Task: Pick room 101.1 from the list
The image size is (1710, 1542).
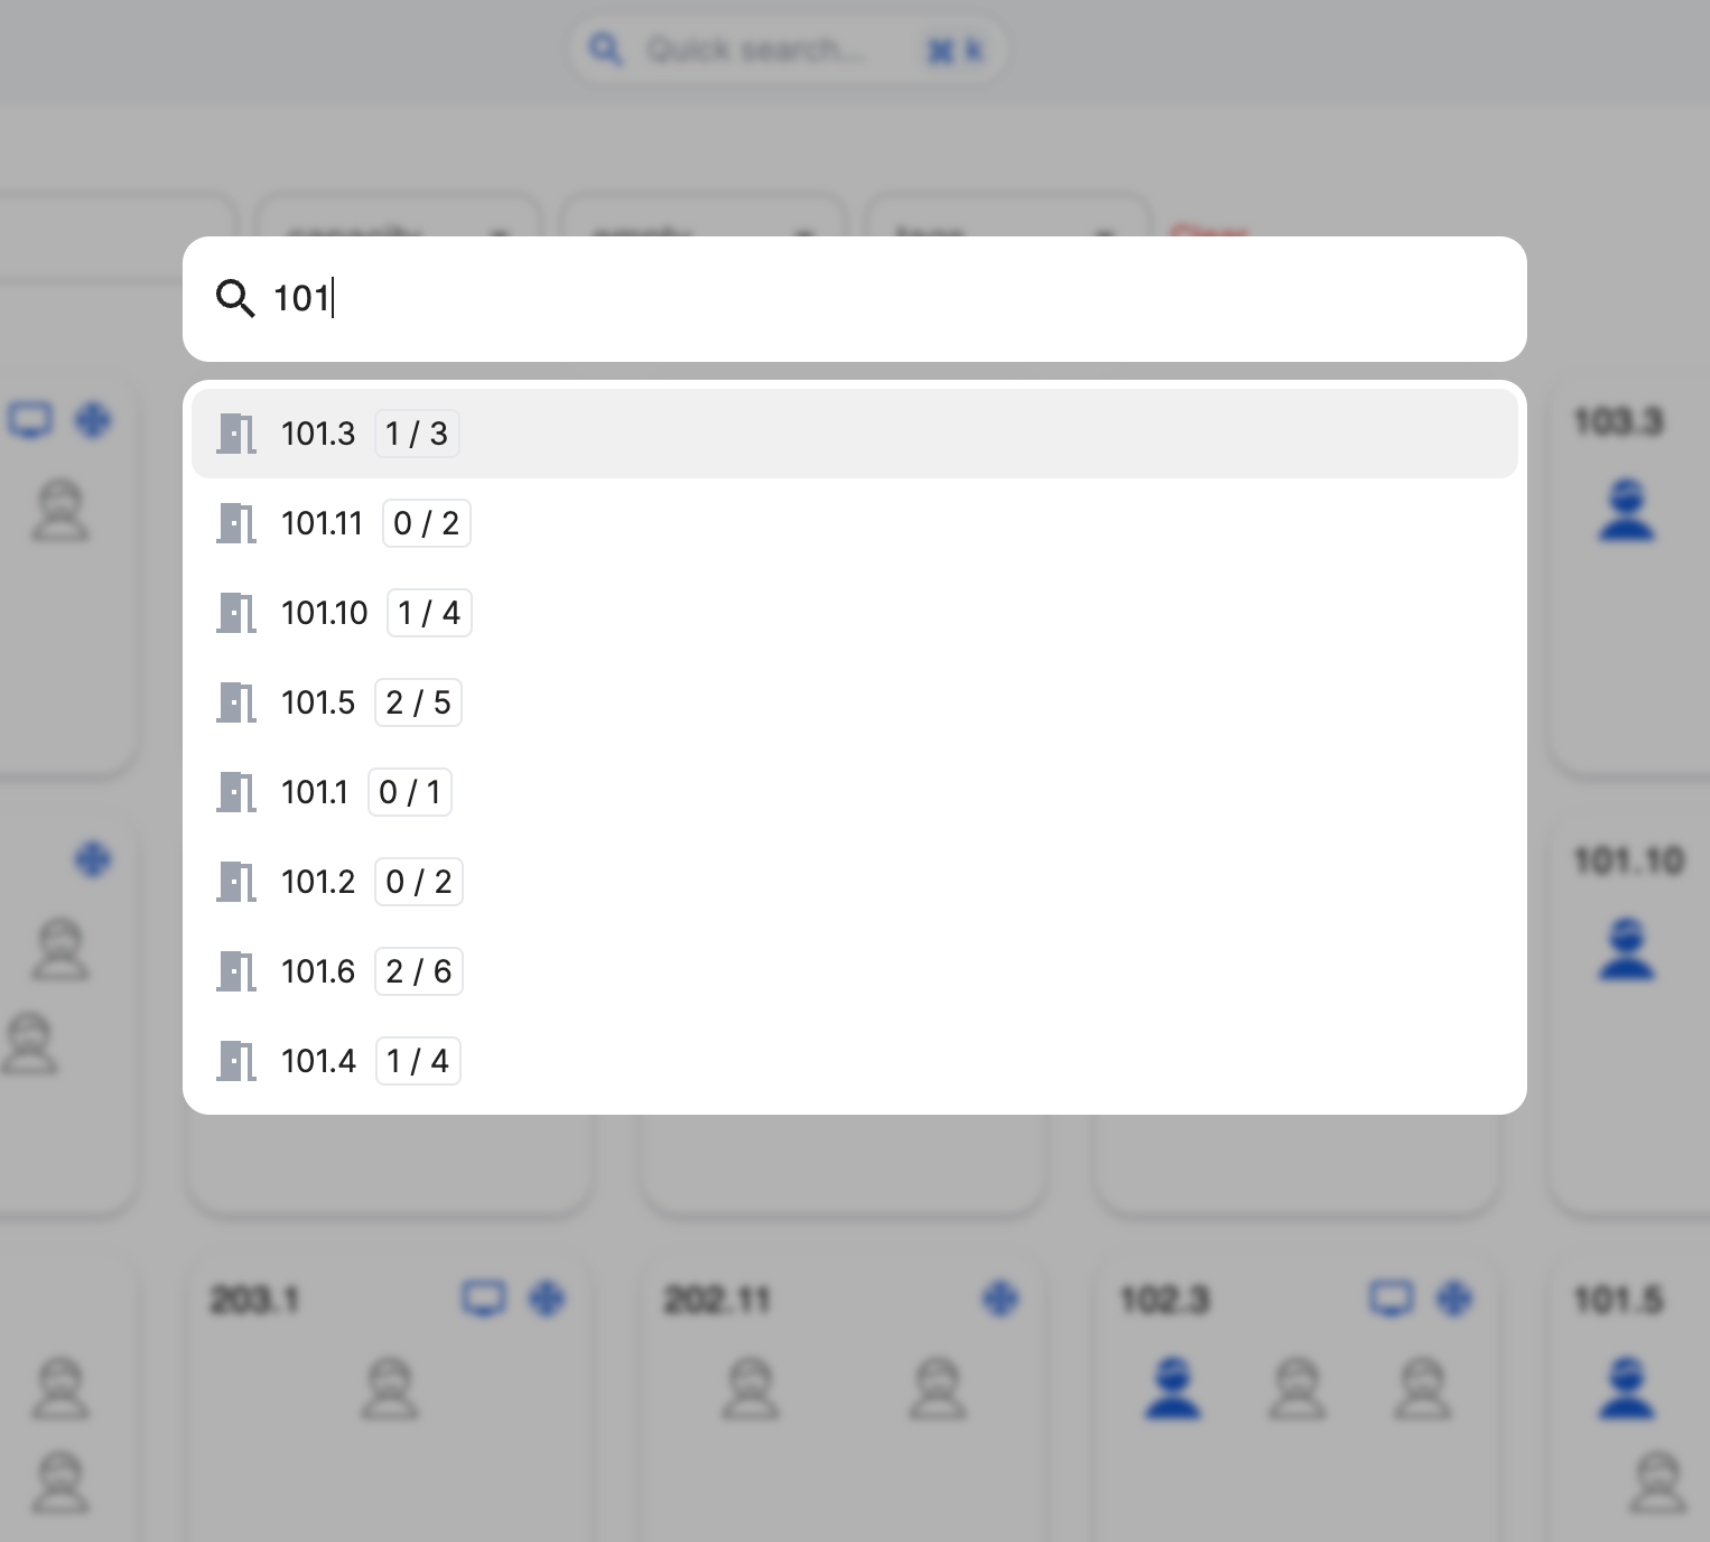Action: point(314,792)
